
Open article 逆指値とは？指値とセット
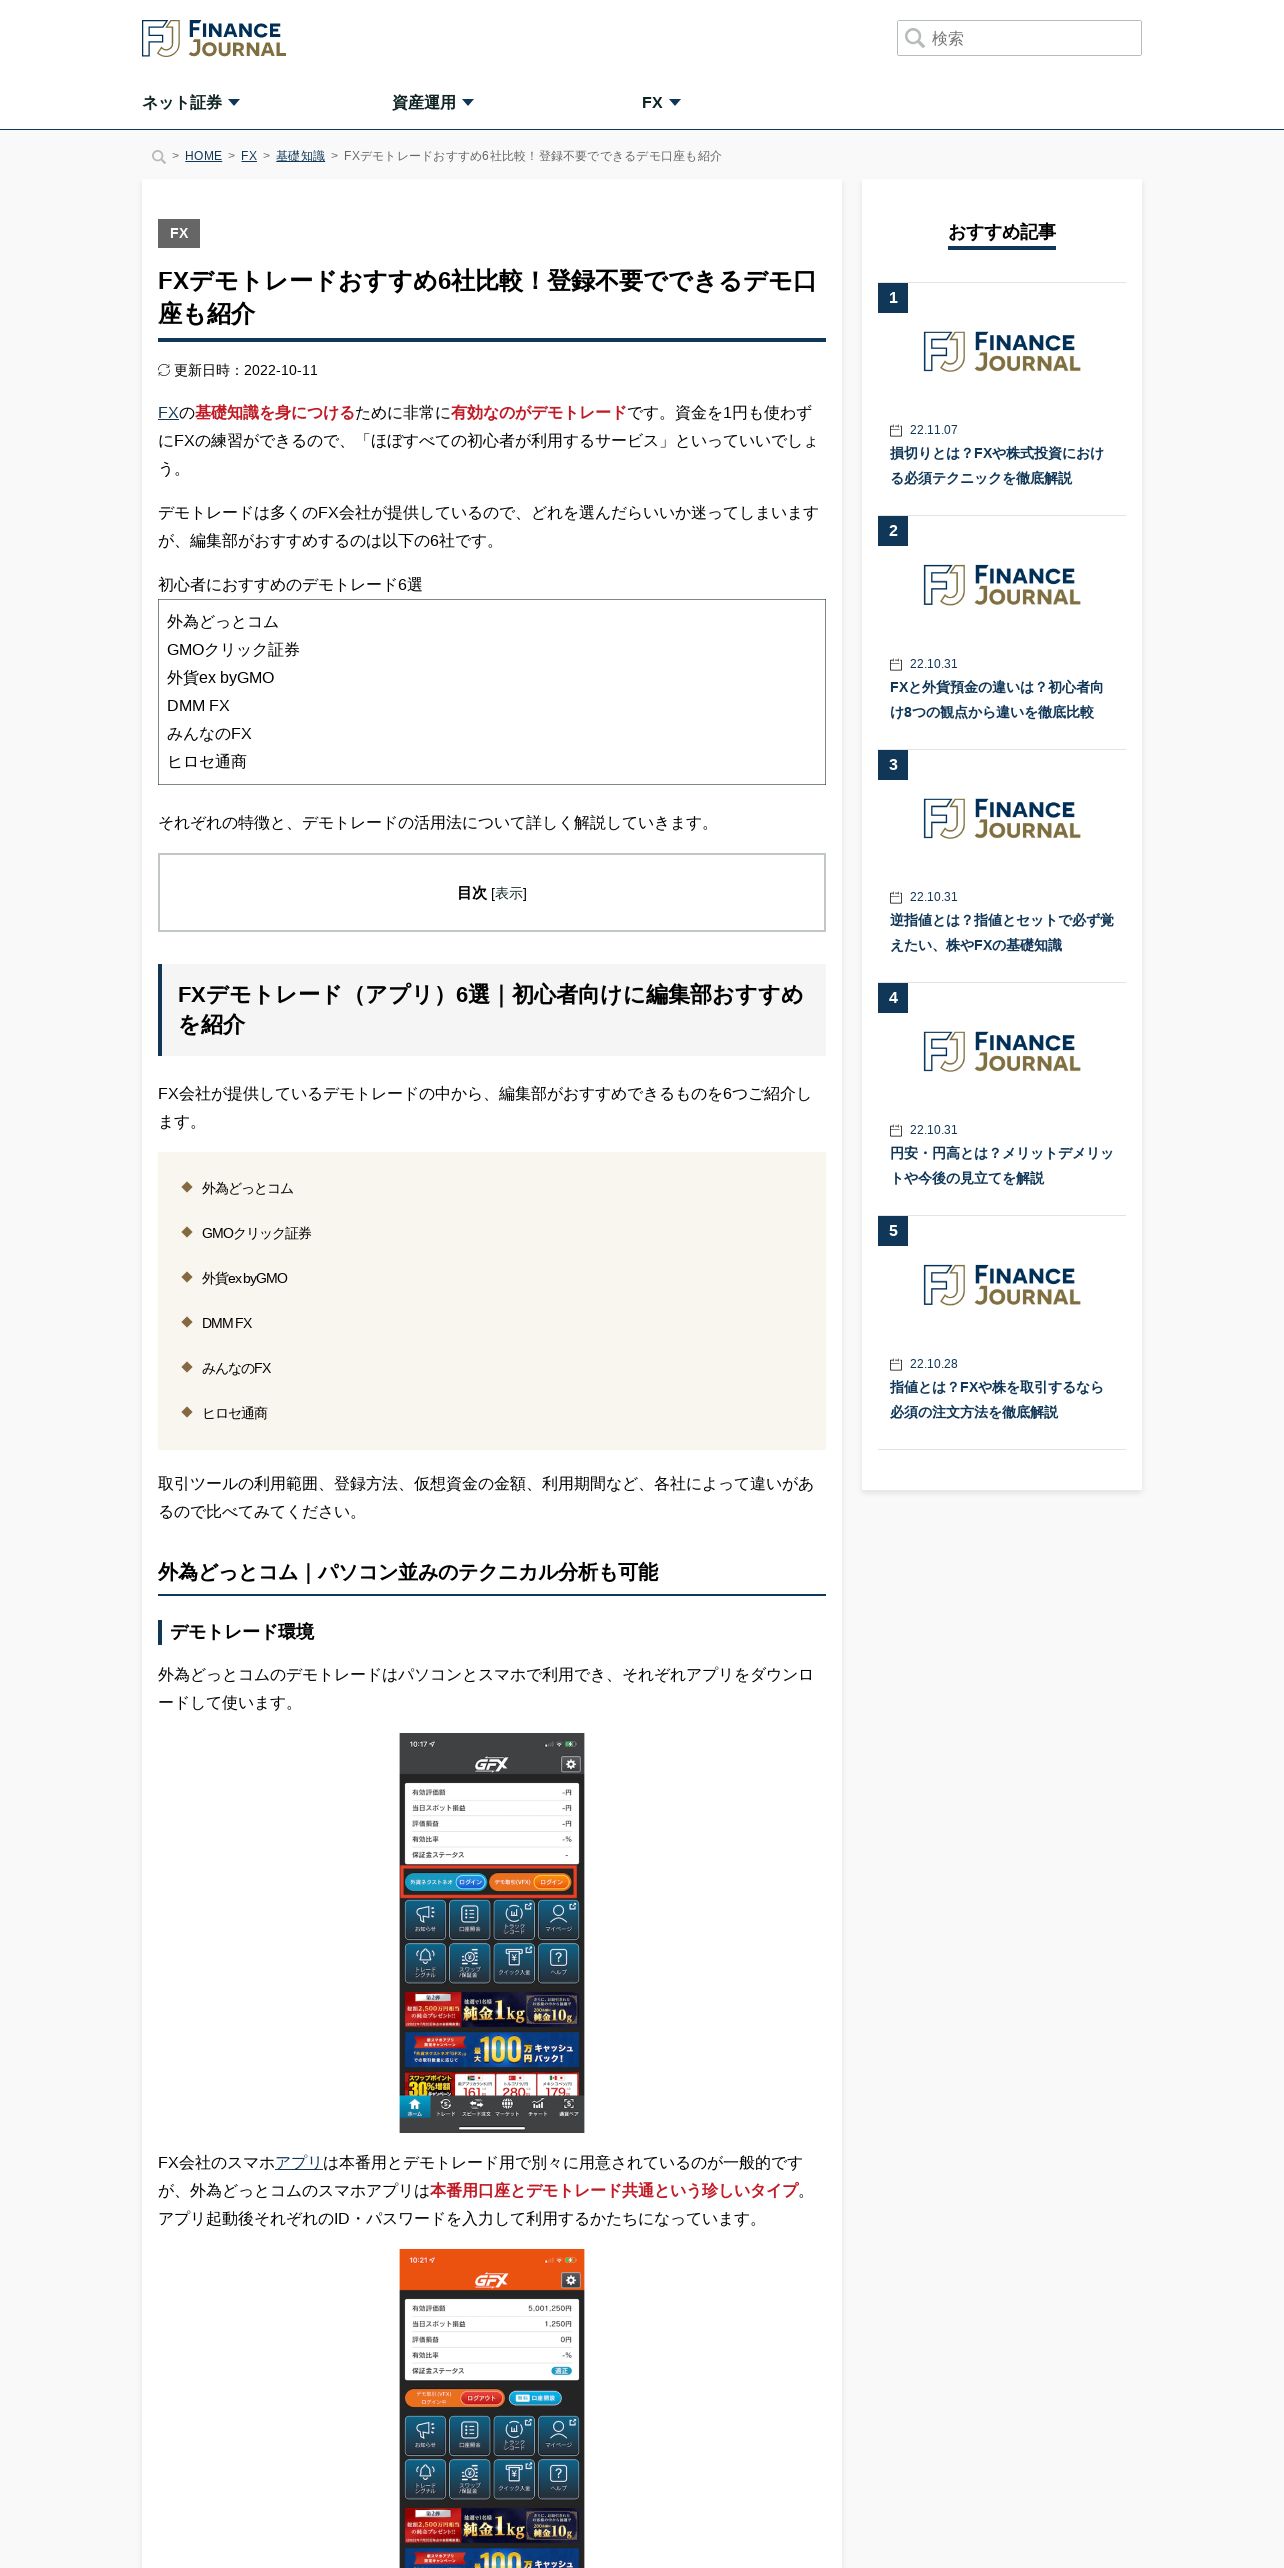coord(1002,932)
